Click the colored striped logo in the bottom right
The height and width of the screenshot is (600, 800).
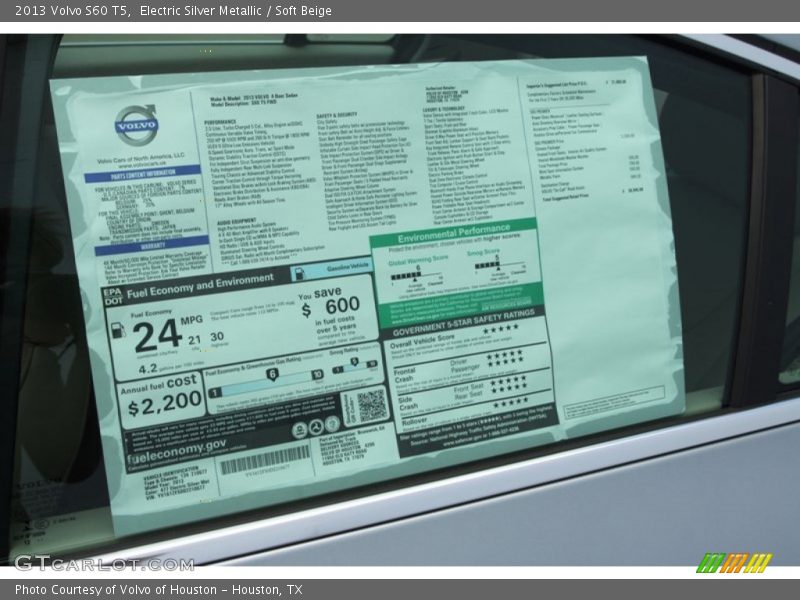(x=734, y=562)
